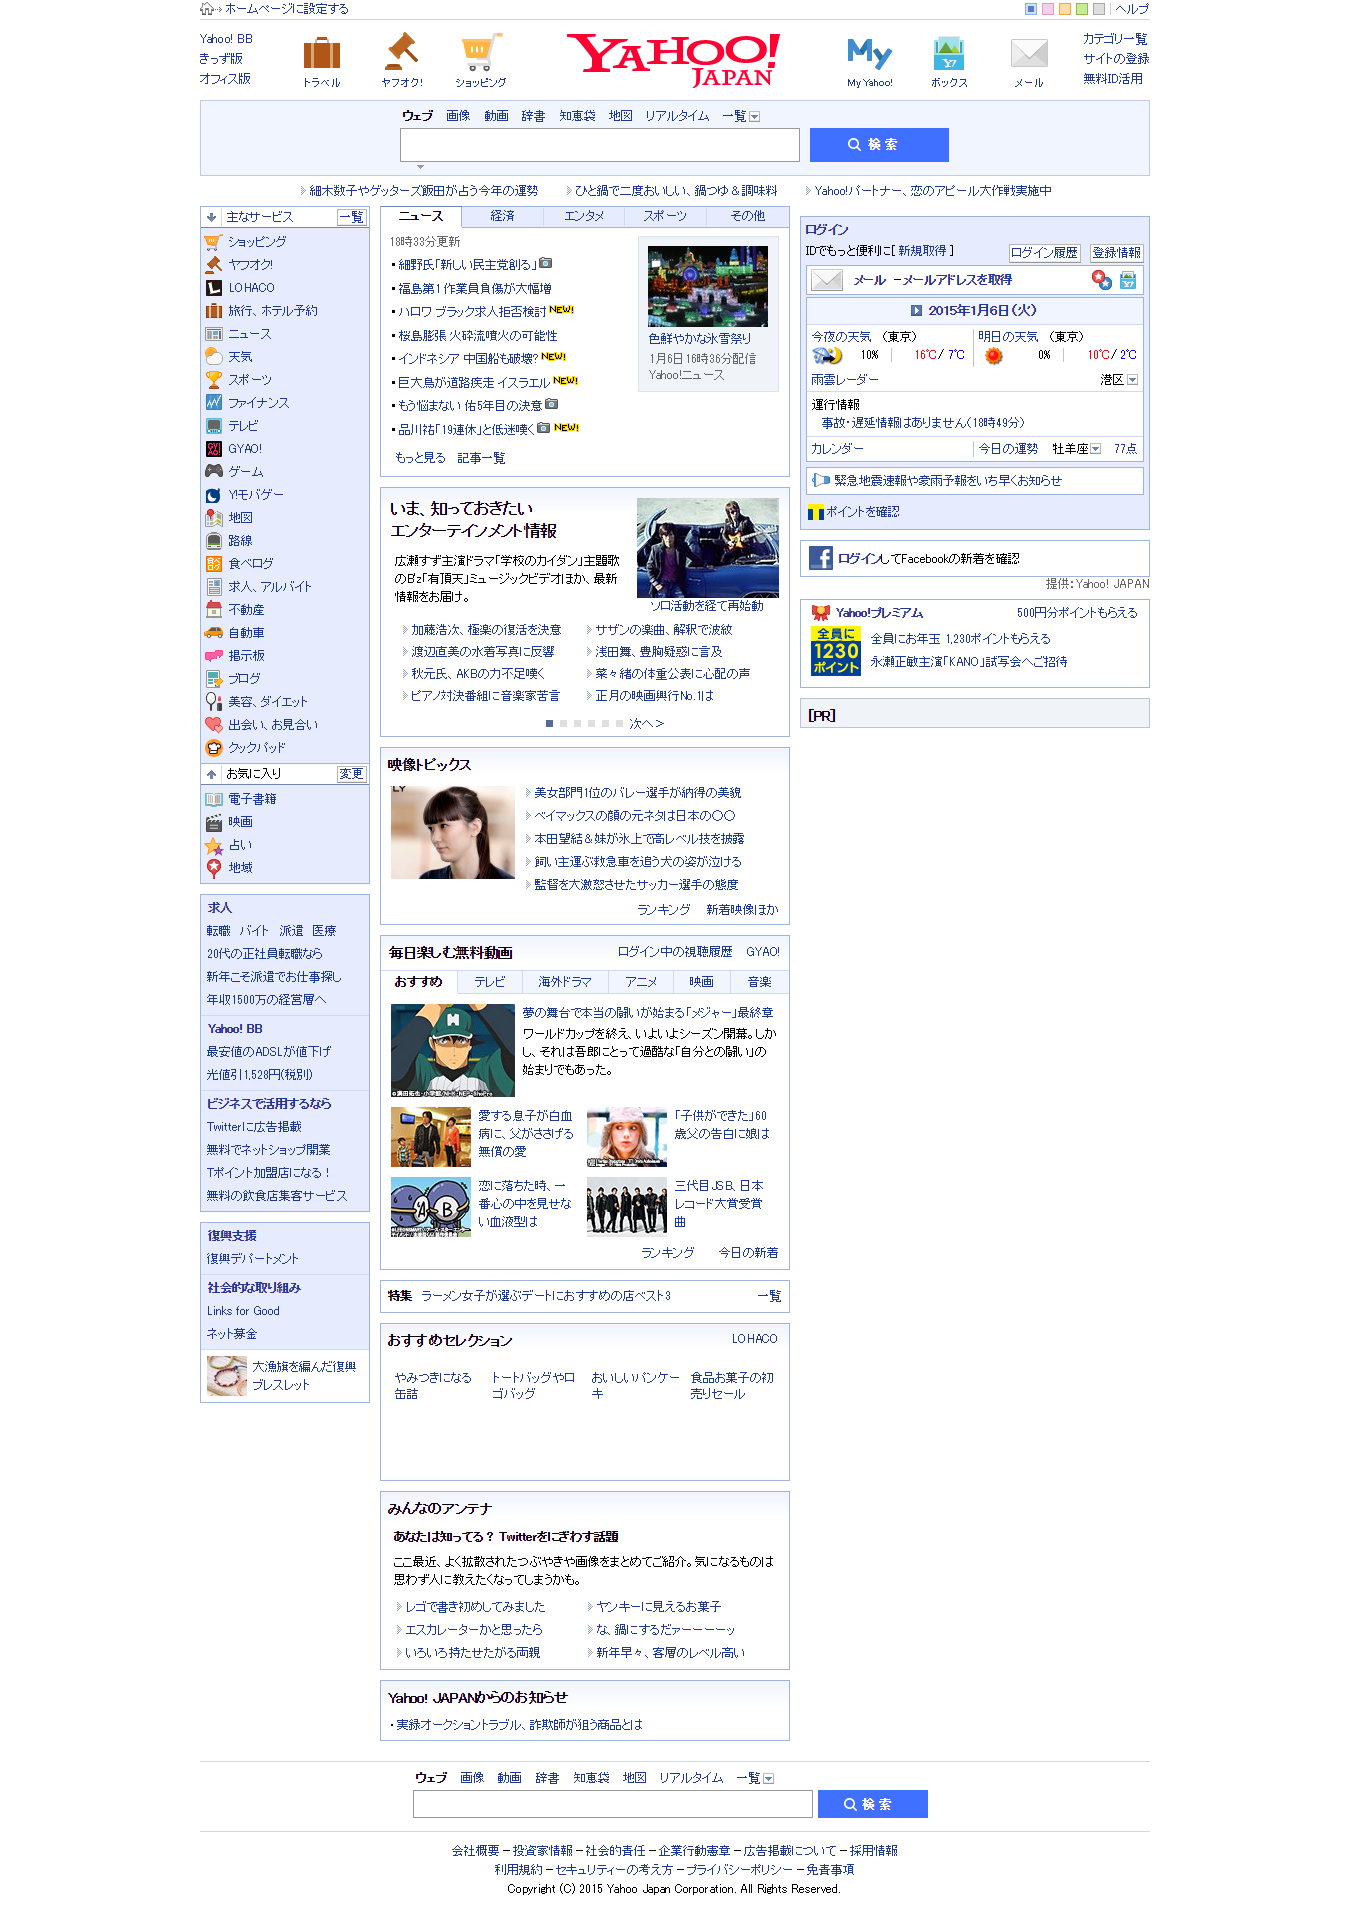The image size is (1349, 1906).
Task: Open the ボックス storage icon
Action: coord(948,53)
